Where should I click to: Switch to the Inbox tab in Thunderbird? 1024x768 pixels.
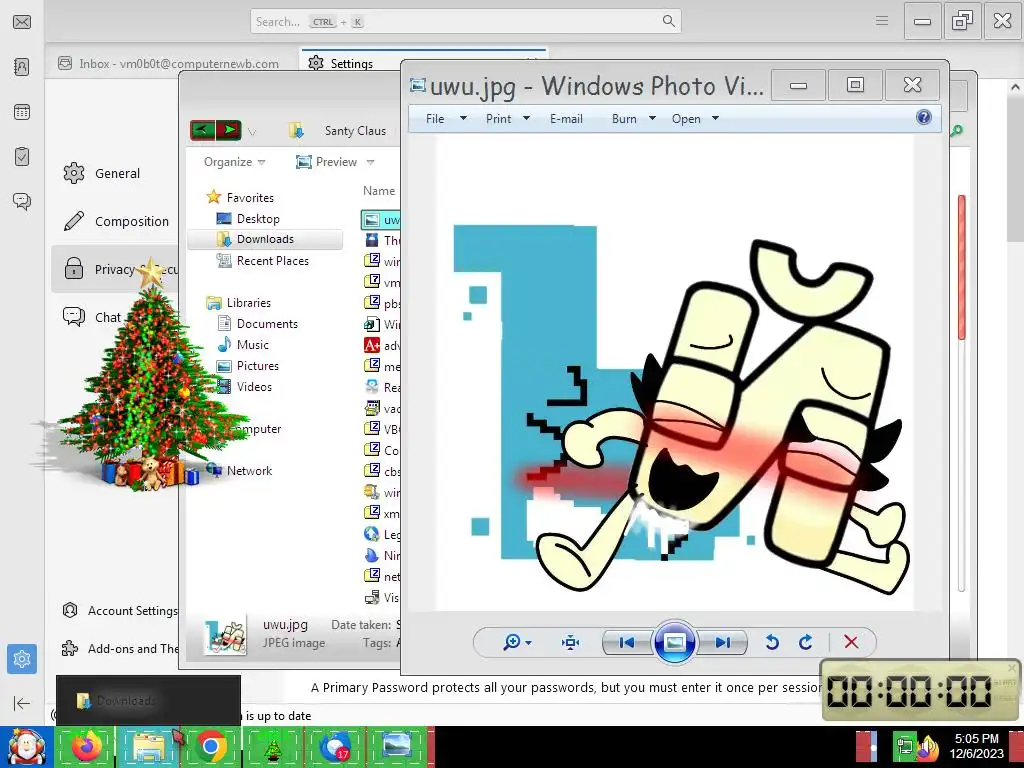coord(168,63)
